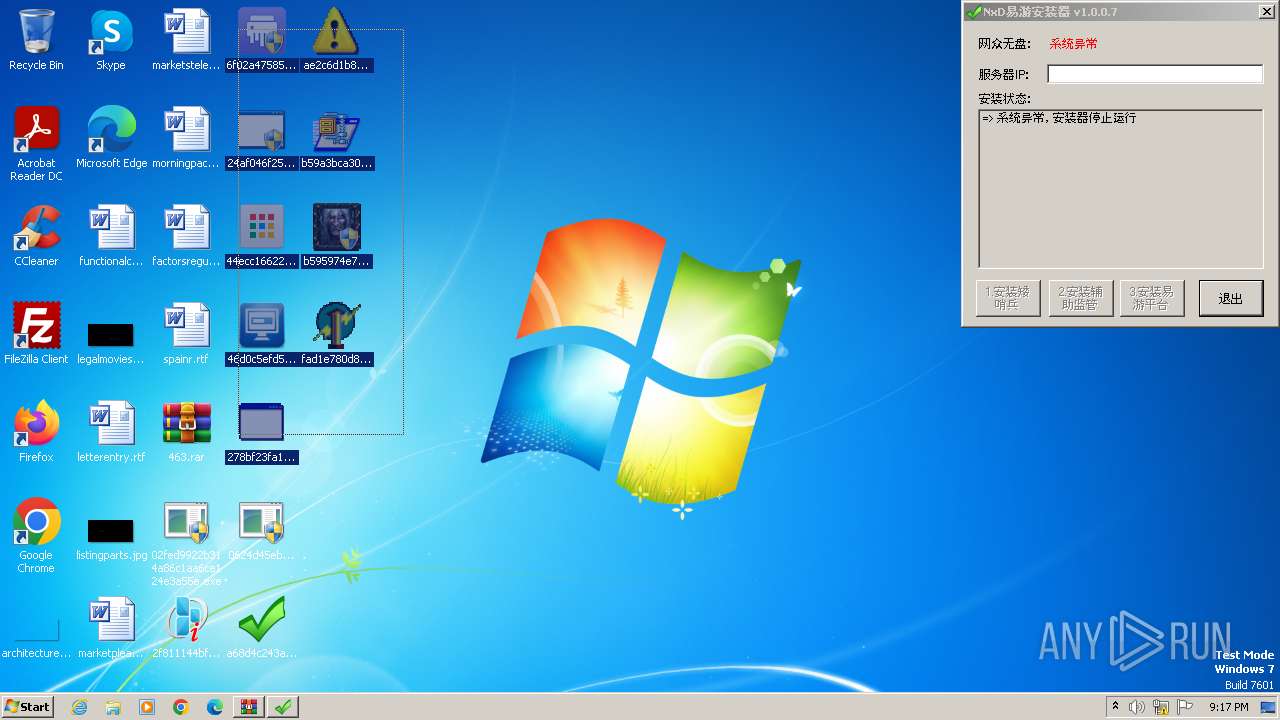Select the 2f811144bf info icon
The width and height of the screenshot is (1280, 720).
[186, 628]
